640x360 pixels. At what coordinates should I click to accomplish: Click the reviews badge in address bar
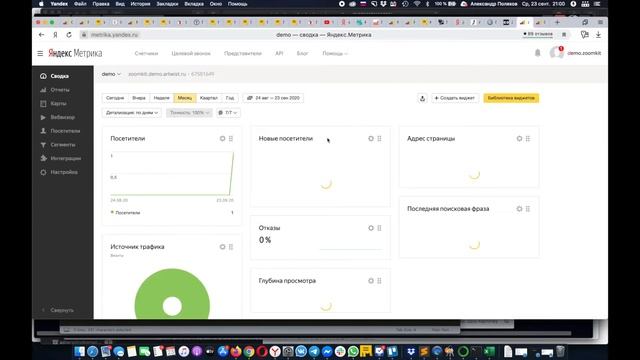coord(538,34)
